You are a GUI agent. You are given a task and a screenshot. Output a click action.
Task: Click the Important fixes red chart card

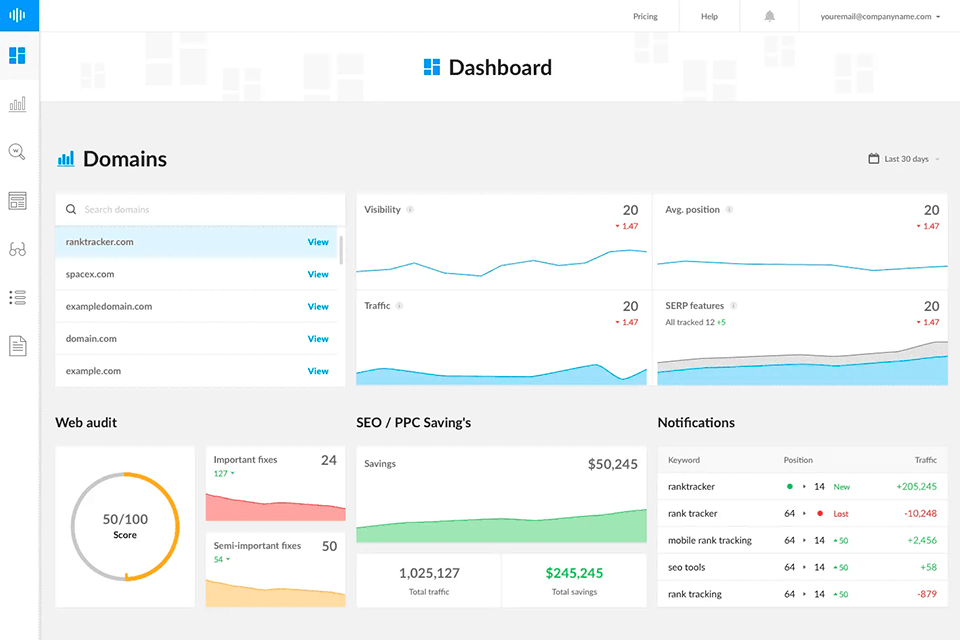pyautogui.click(x=276, y=484)
